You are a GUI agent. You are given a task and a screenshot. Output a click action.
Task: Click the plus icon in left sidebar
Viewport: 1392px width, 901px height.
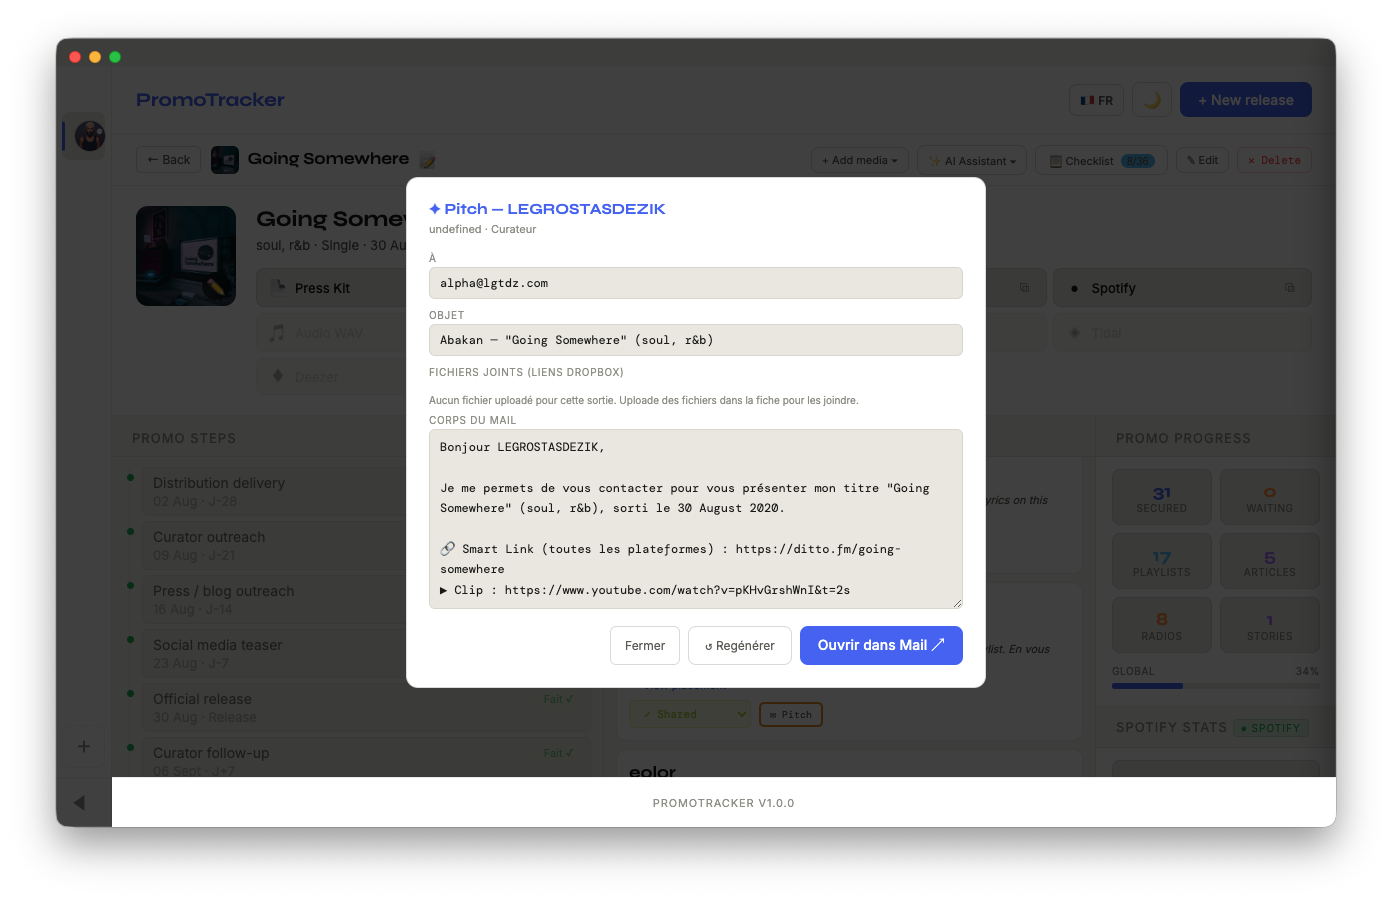(x=84, y=746)
